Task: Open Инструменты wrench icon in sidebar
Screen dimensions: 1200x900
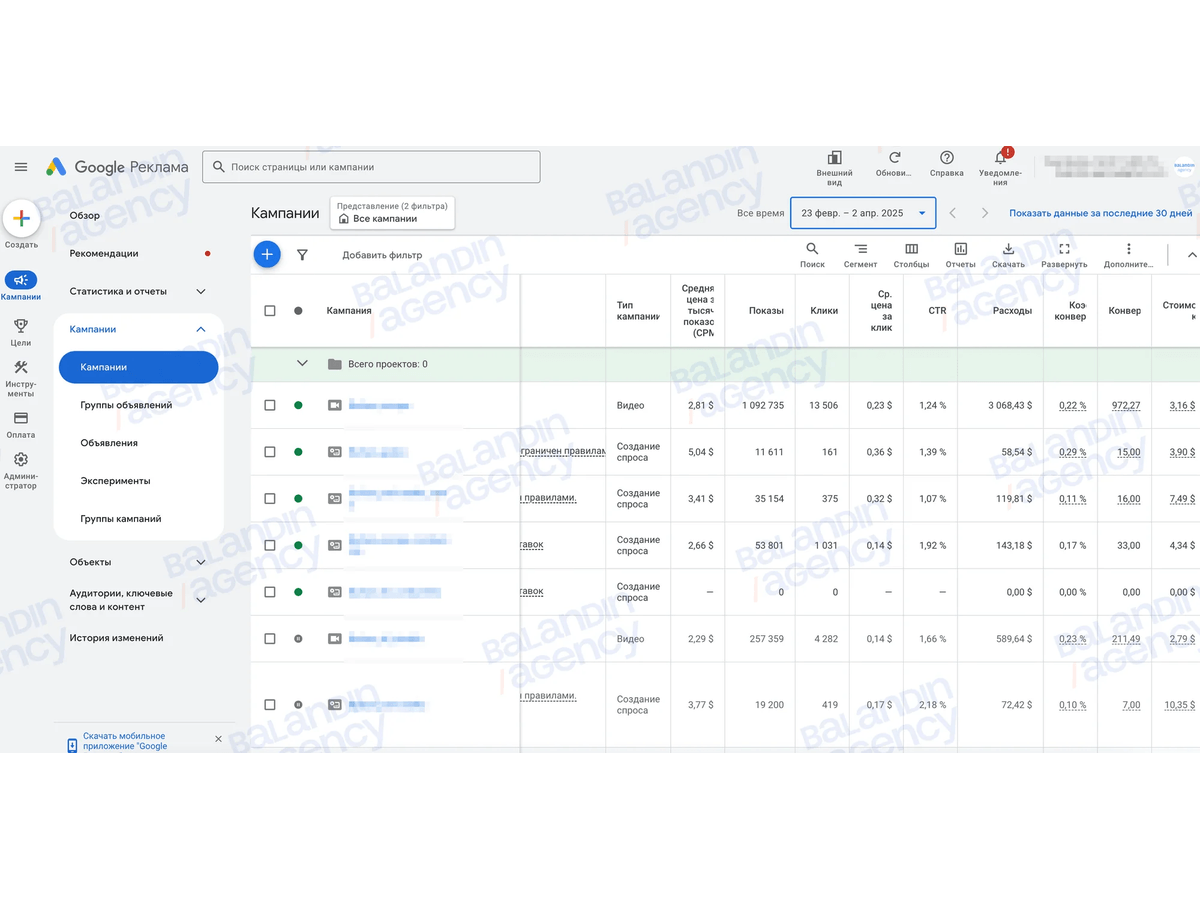Action: point(21,367)
